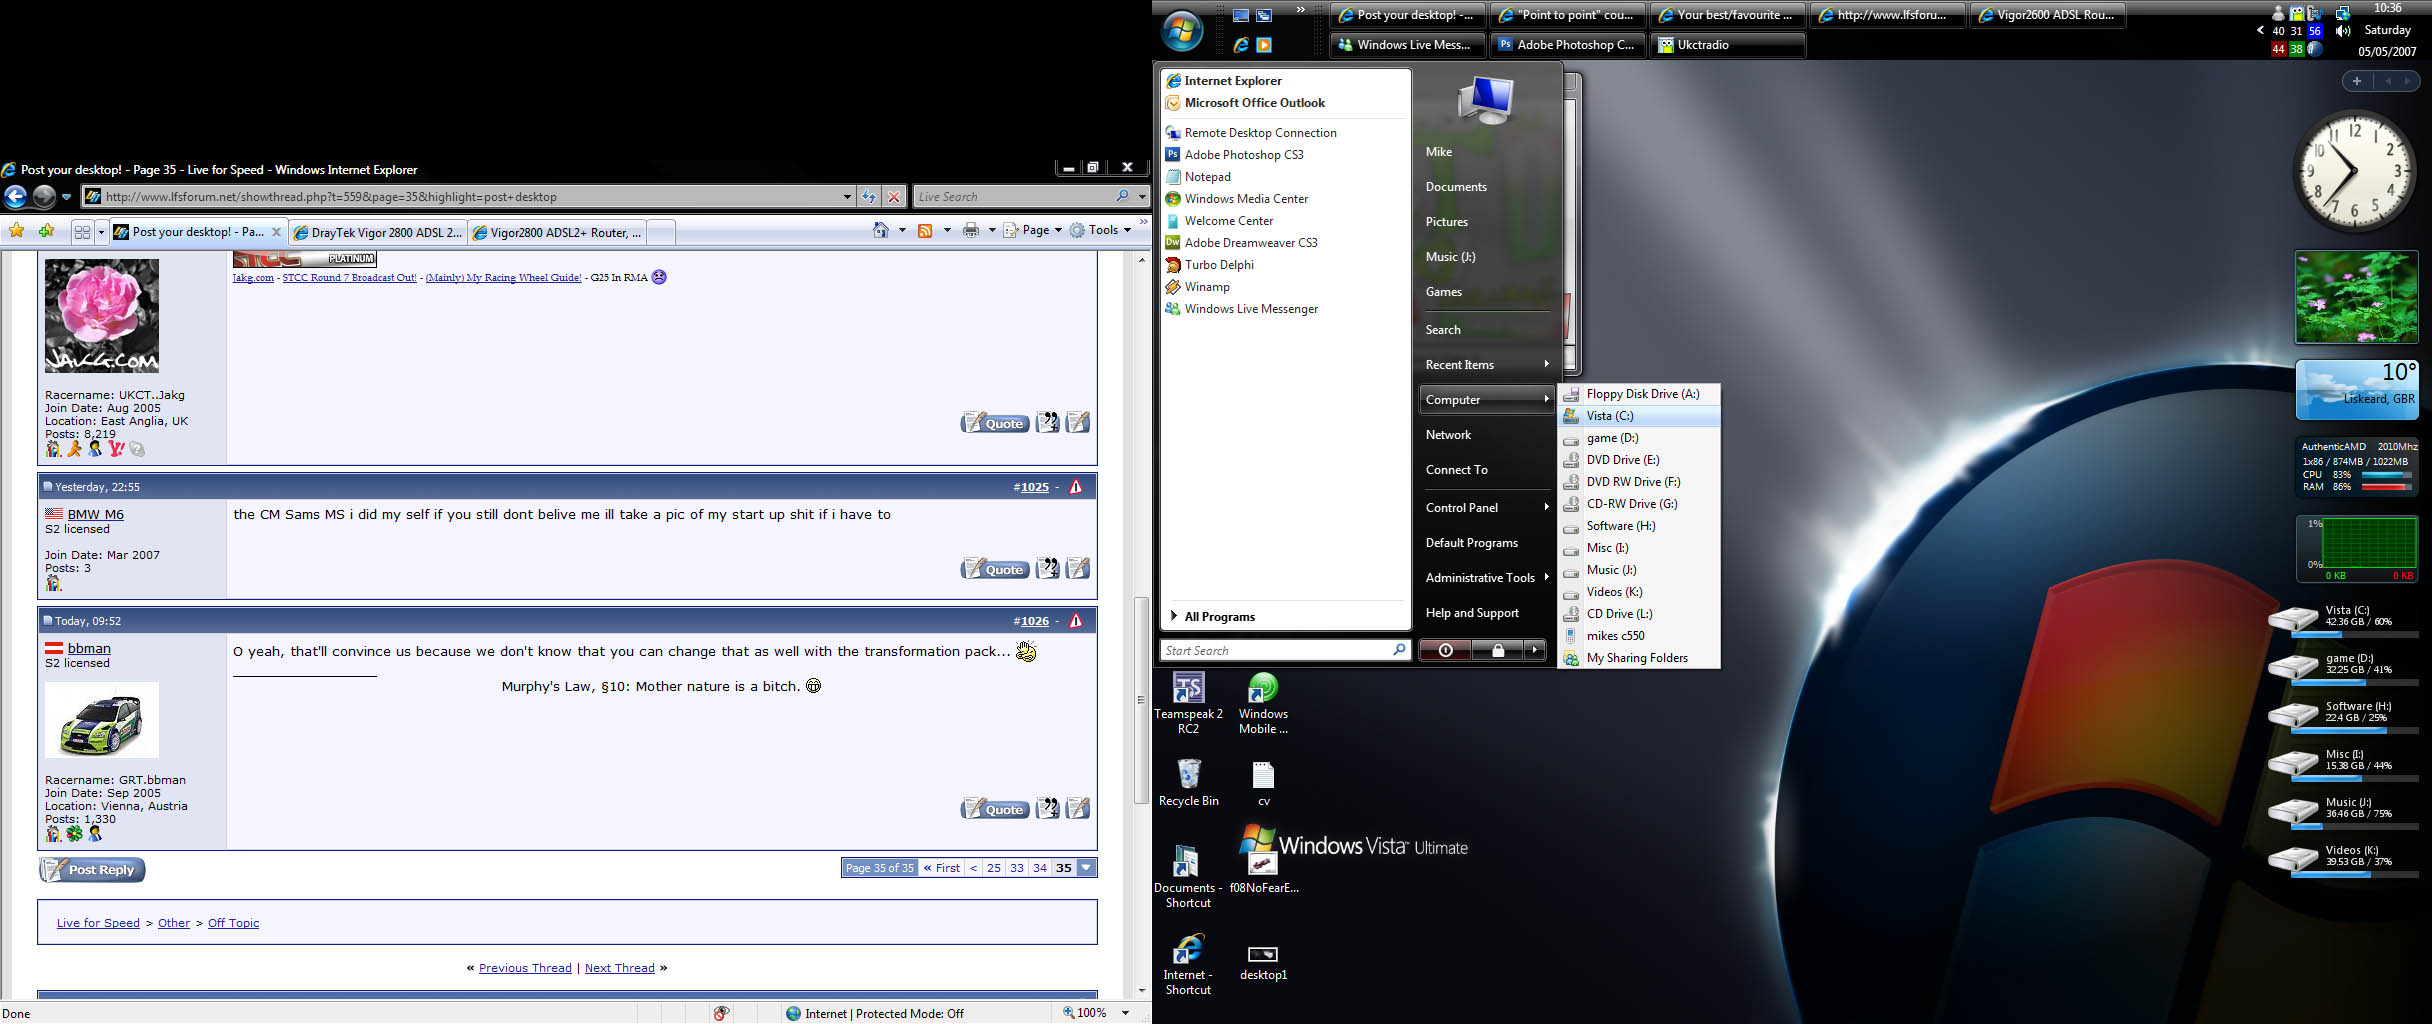This screenshot has height=1024, width=2432.
Task: Open the Start orb on the taskbar
Action: click(1182, 30)
